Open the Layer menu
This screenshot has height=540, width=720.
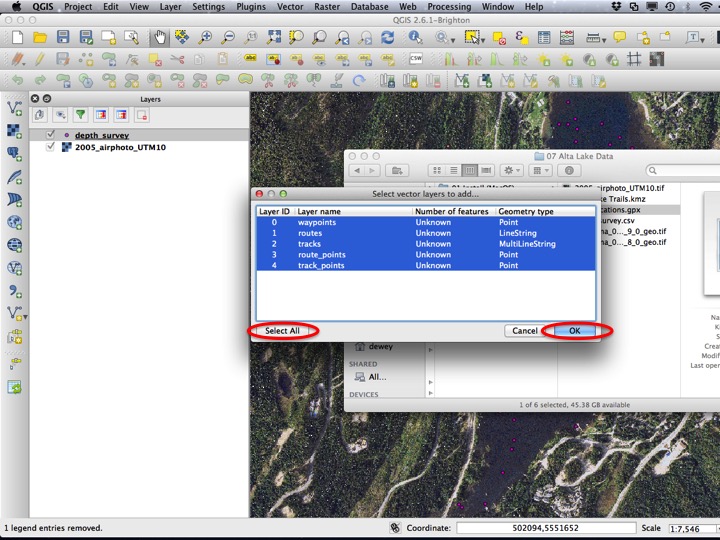170,6
